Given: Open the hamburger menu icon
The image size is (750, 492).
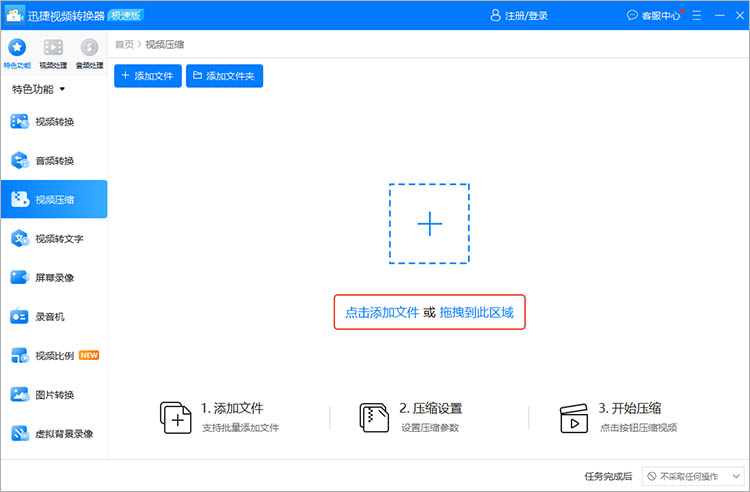Looking at the screenshot, I should [x=696, y=15].
